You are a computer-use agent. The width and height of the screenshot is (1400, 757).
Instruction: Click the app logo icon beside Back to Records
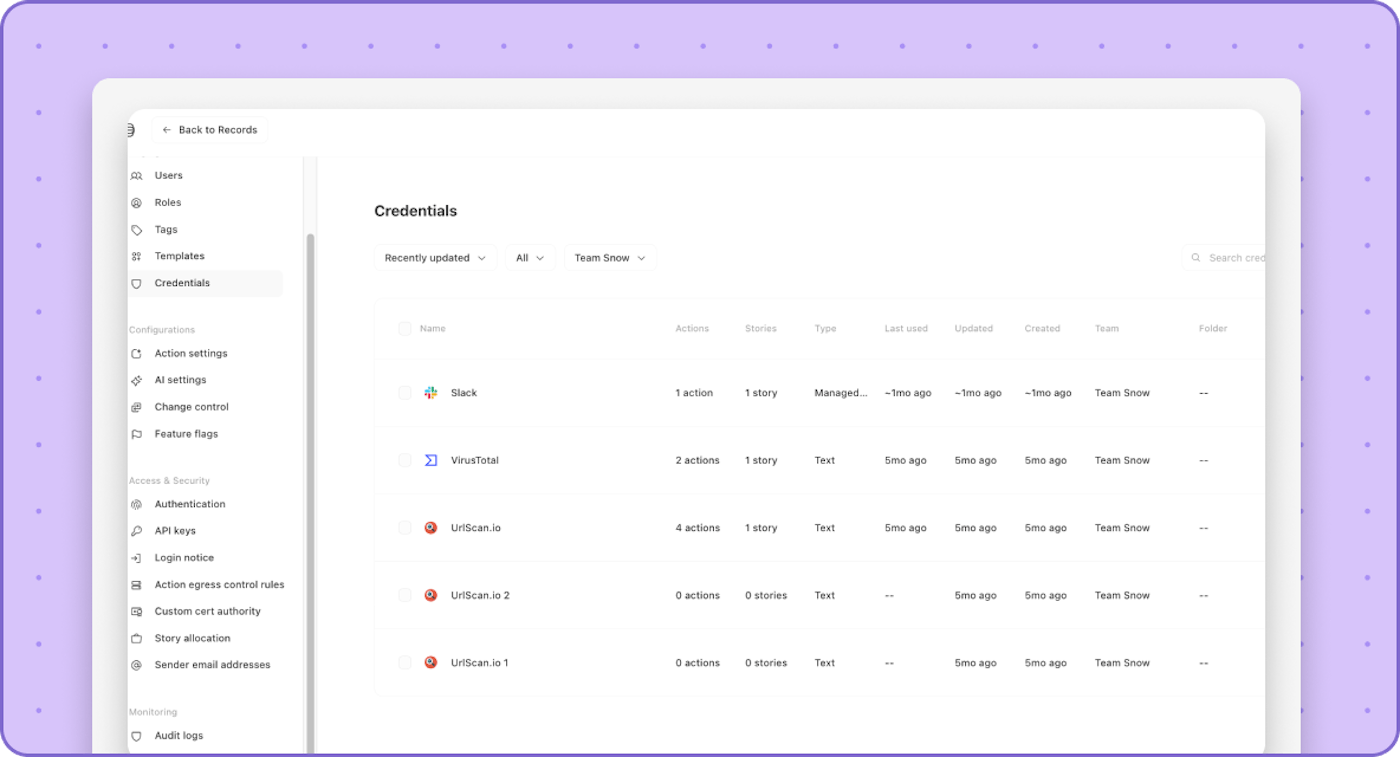[x=131, y=130]
